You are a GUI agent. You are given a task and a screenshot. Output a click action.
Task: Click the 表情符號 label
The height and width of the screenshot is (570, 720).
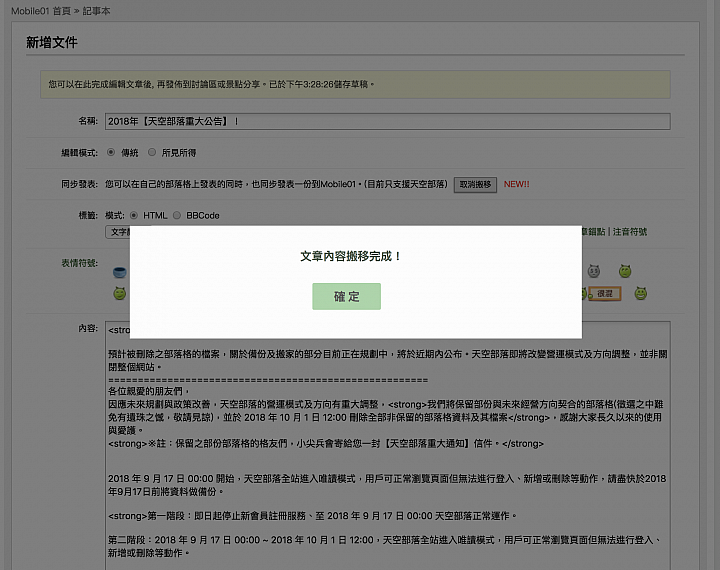coord(79,263)
